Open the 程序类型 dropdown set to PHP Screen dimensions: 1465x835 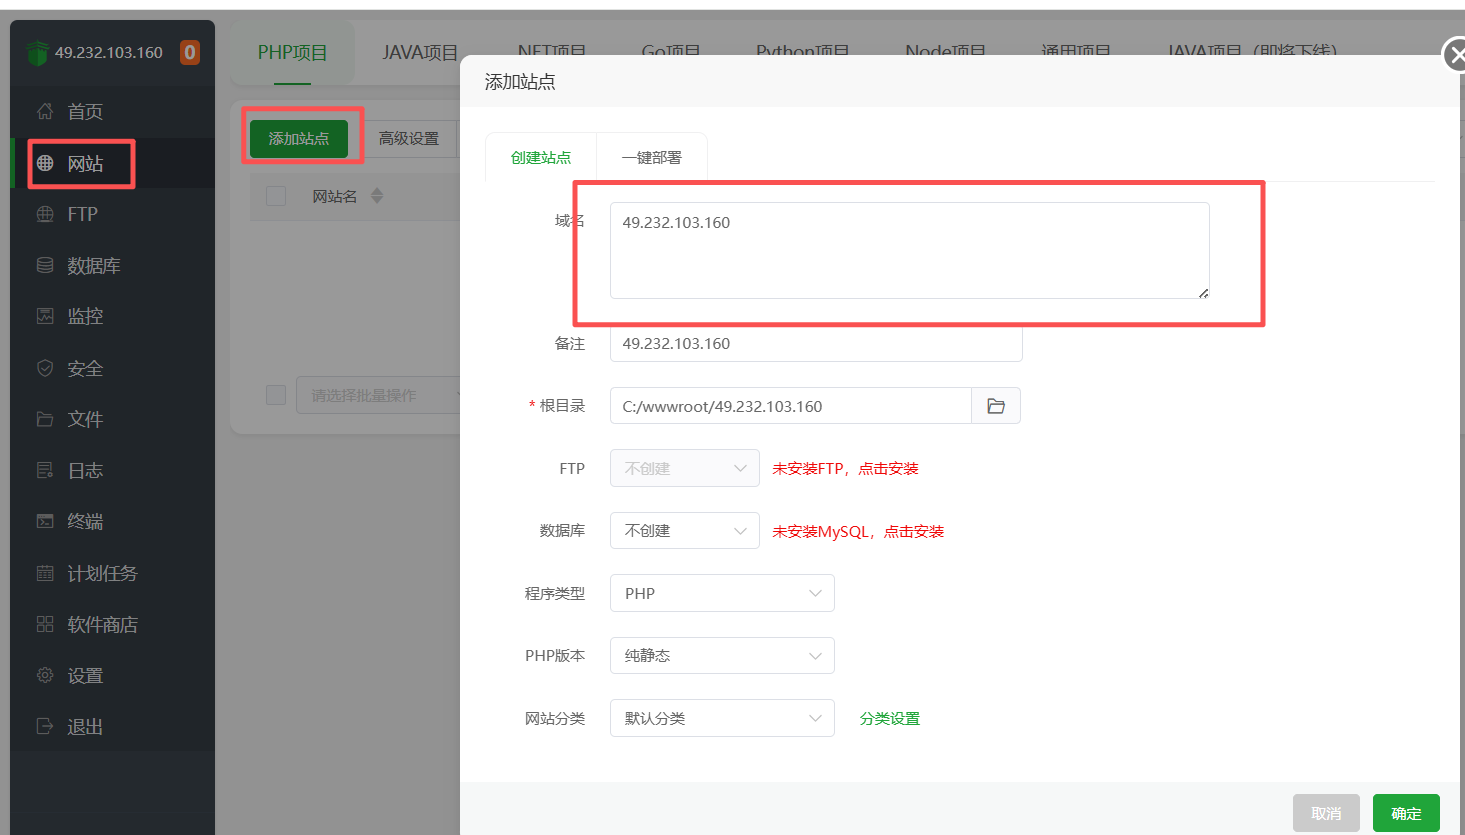point(721,593)
